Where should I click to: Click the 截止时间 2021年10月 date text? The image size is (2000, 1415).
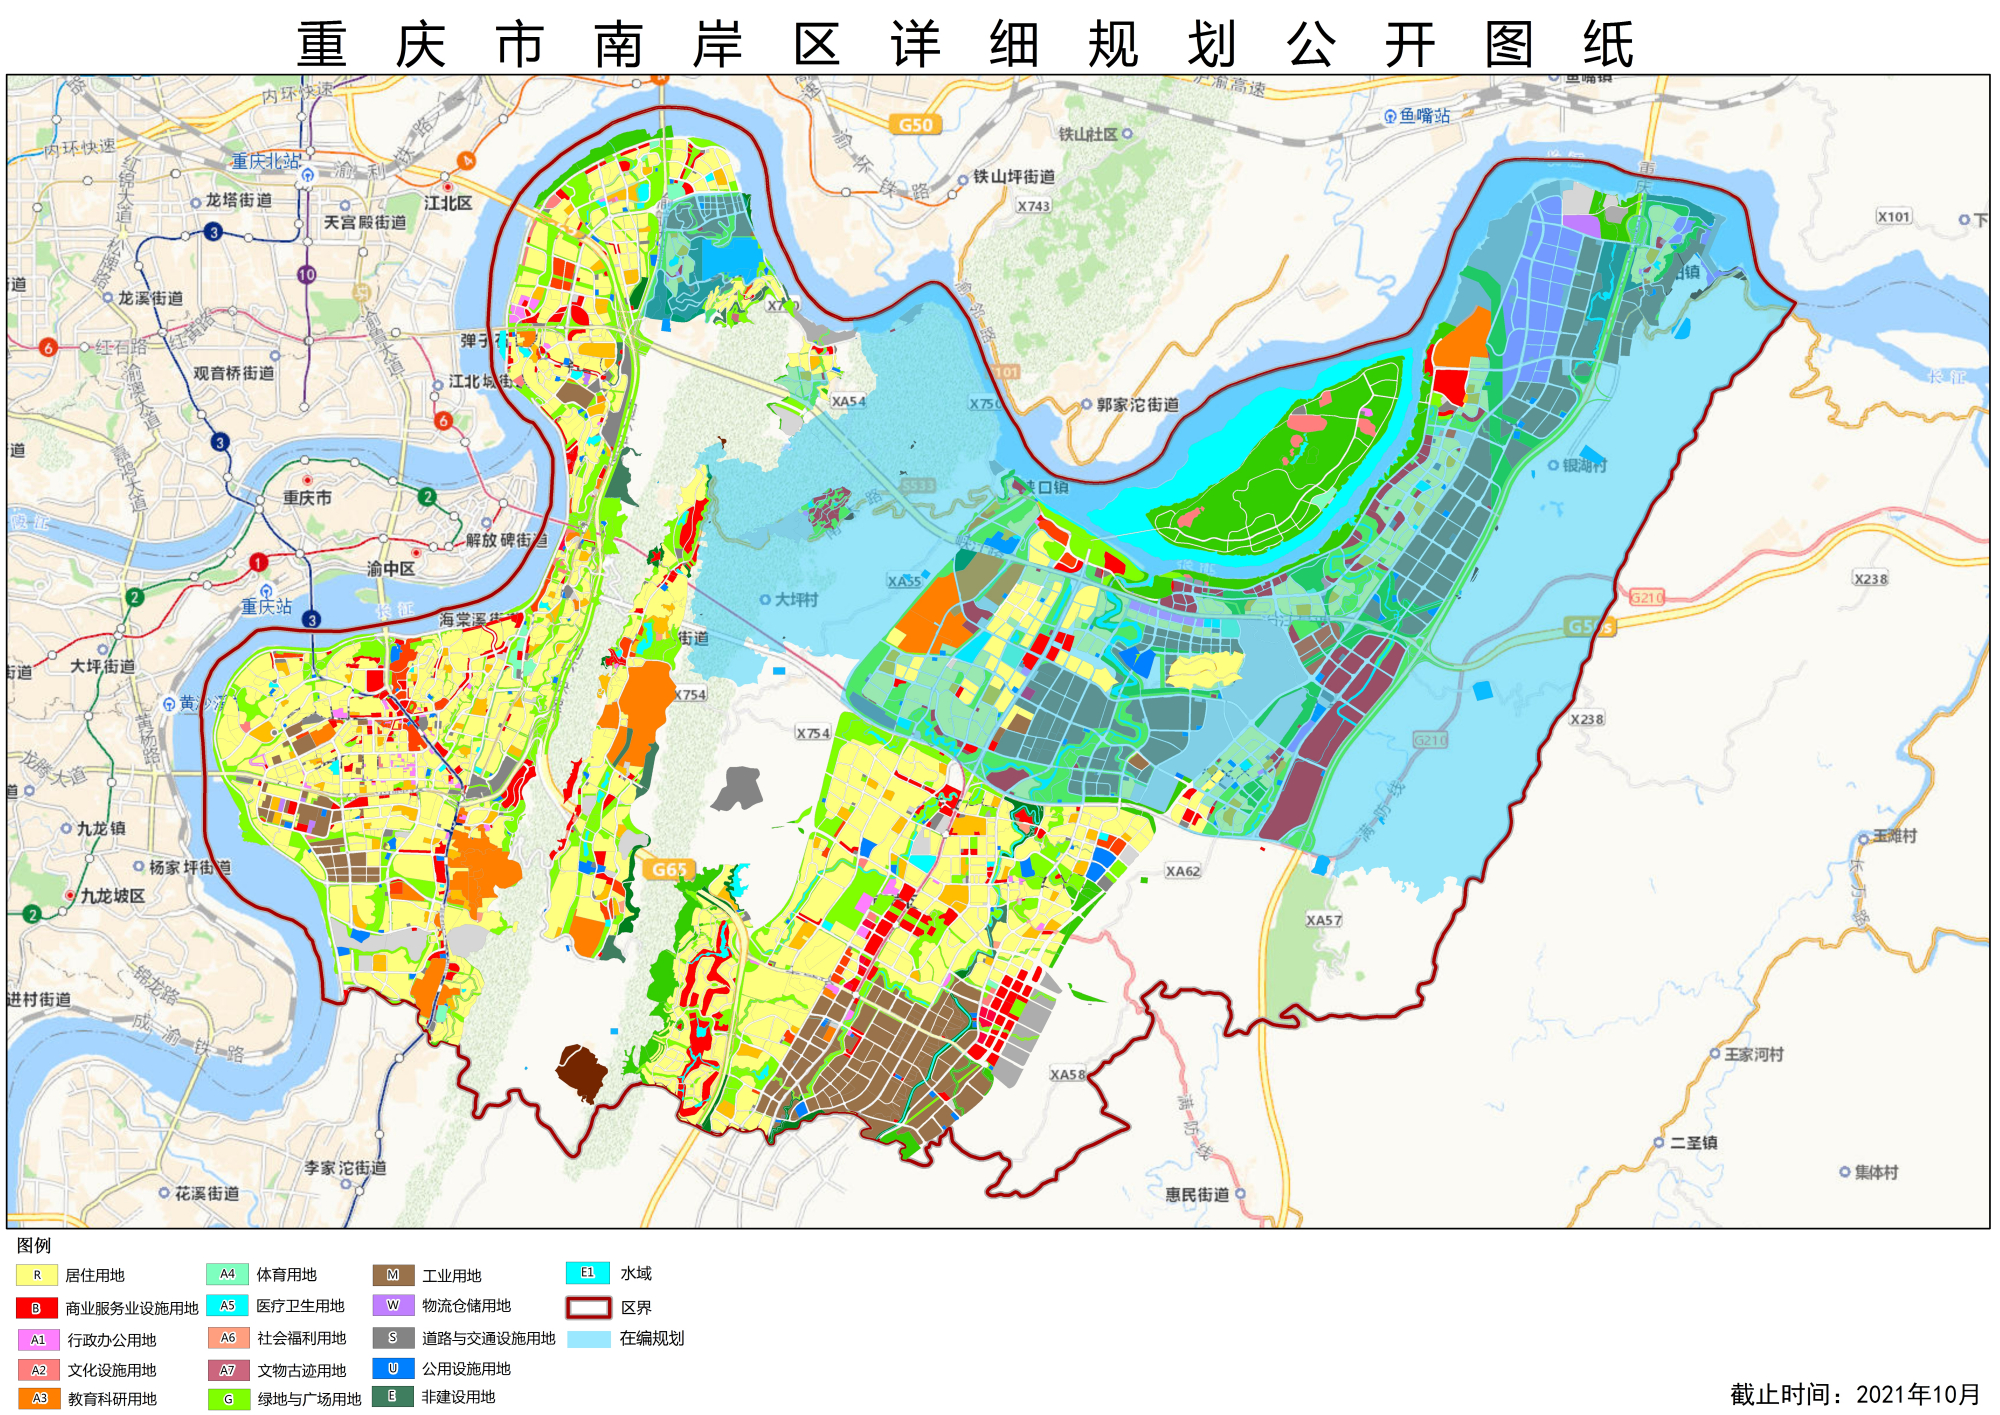1855,1394
